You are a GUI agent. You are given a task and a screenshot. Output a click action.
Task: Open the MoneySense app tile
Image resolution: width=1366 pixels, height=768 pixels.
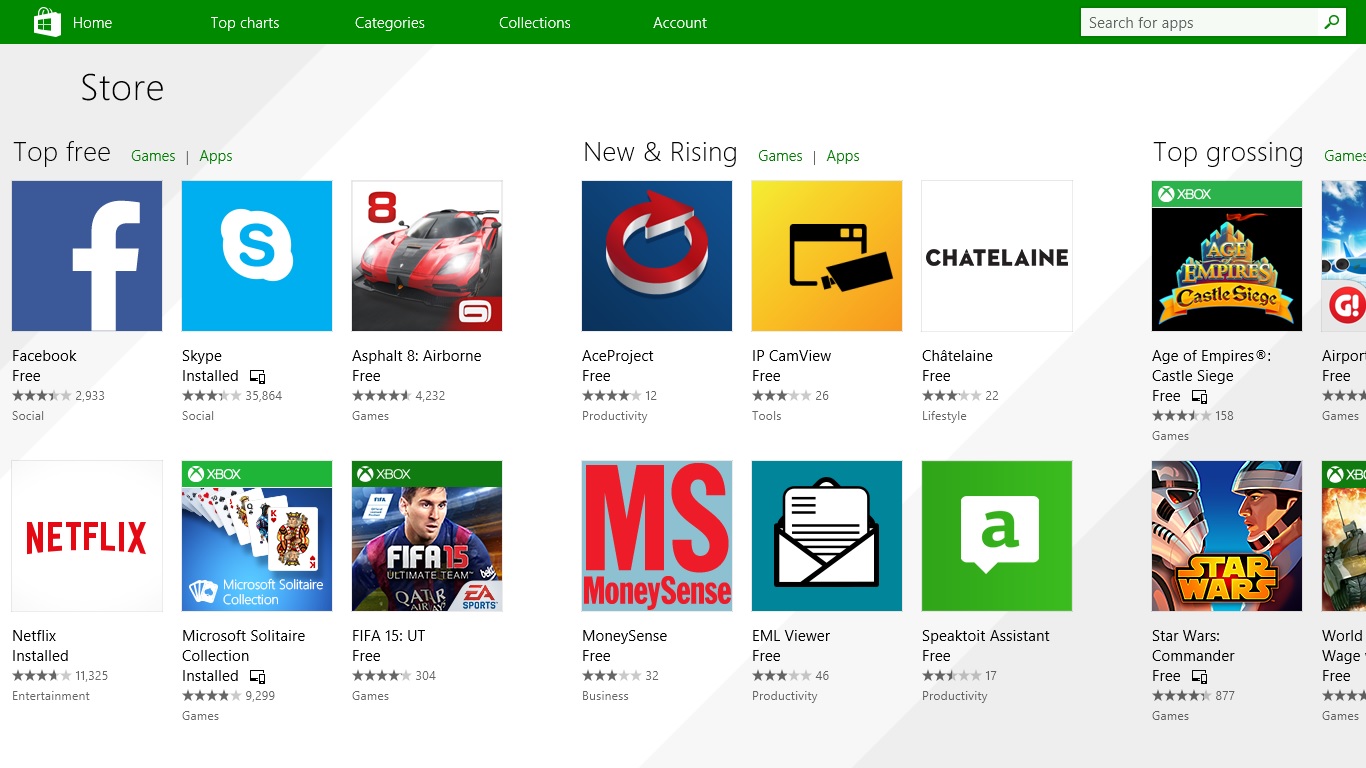point(657,536)
